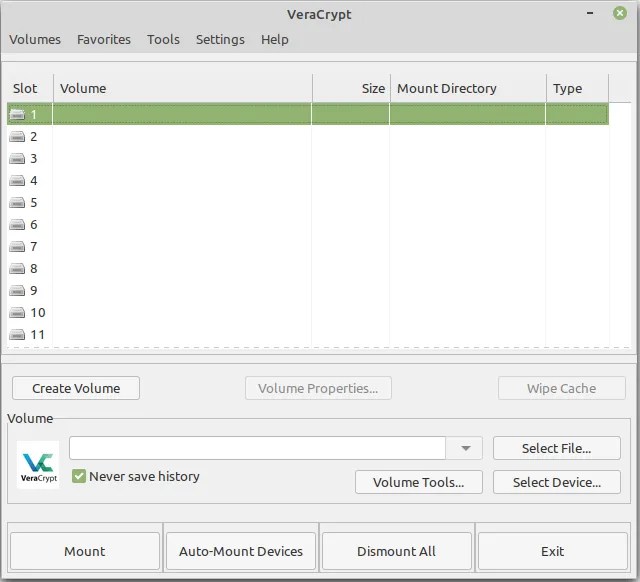640x582 pixels.
Task: Minimize the VeraCrypt window
Action: point(590,13)
